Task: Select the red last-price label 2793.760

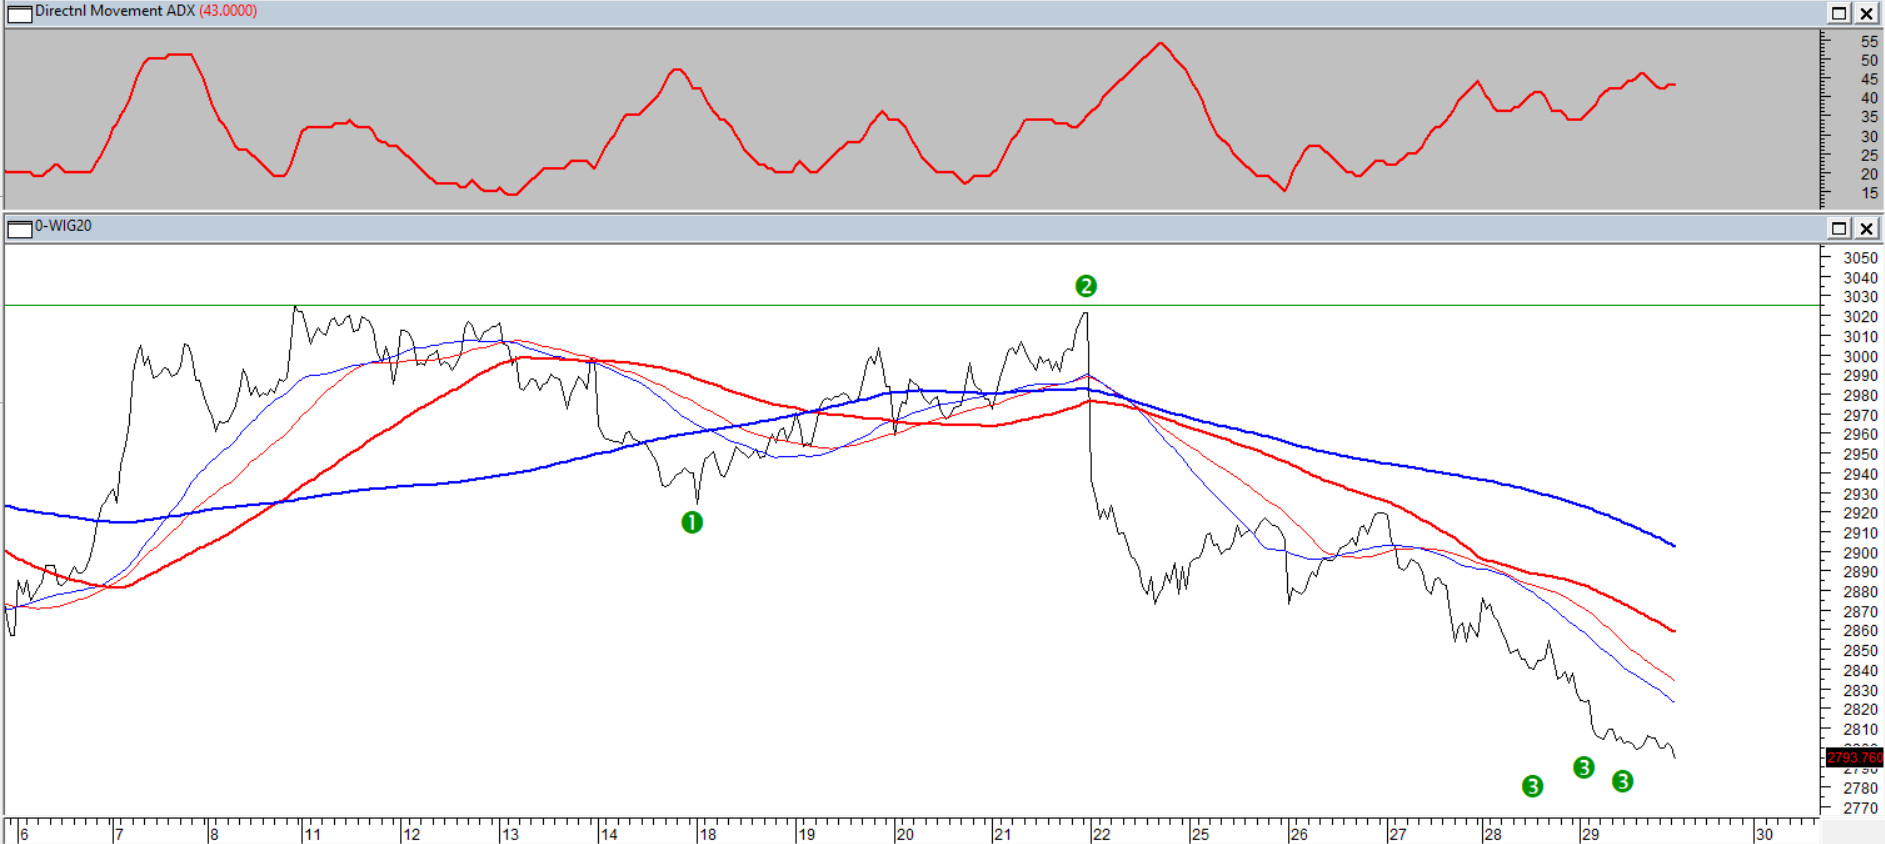Action: click(1854, 757)
